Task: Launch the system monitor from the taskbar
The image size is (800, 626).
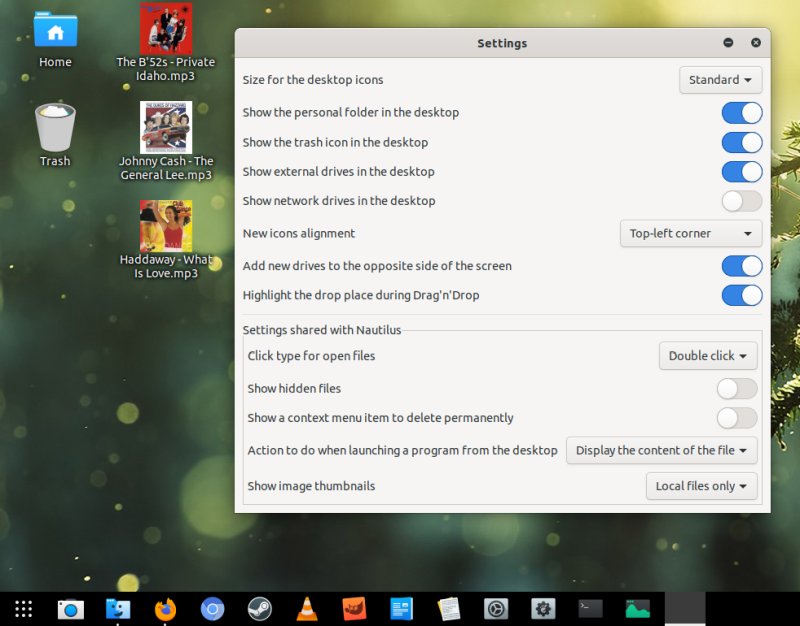Action: coord(636,608)
